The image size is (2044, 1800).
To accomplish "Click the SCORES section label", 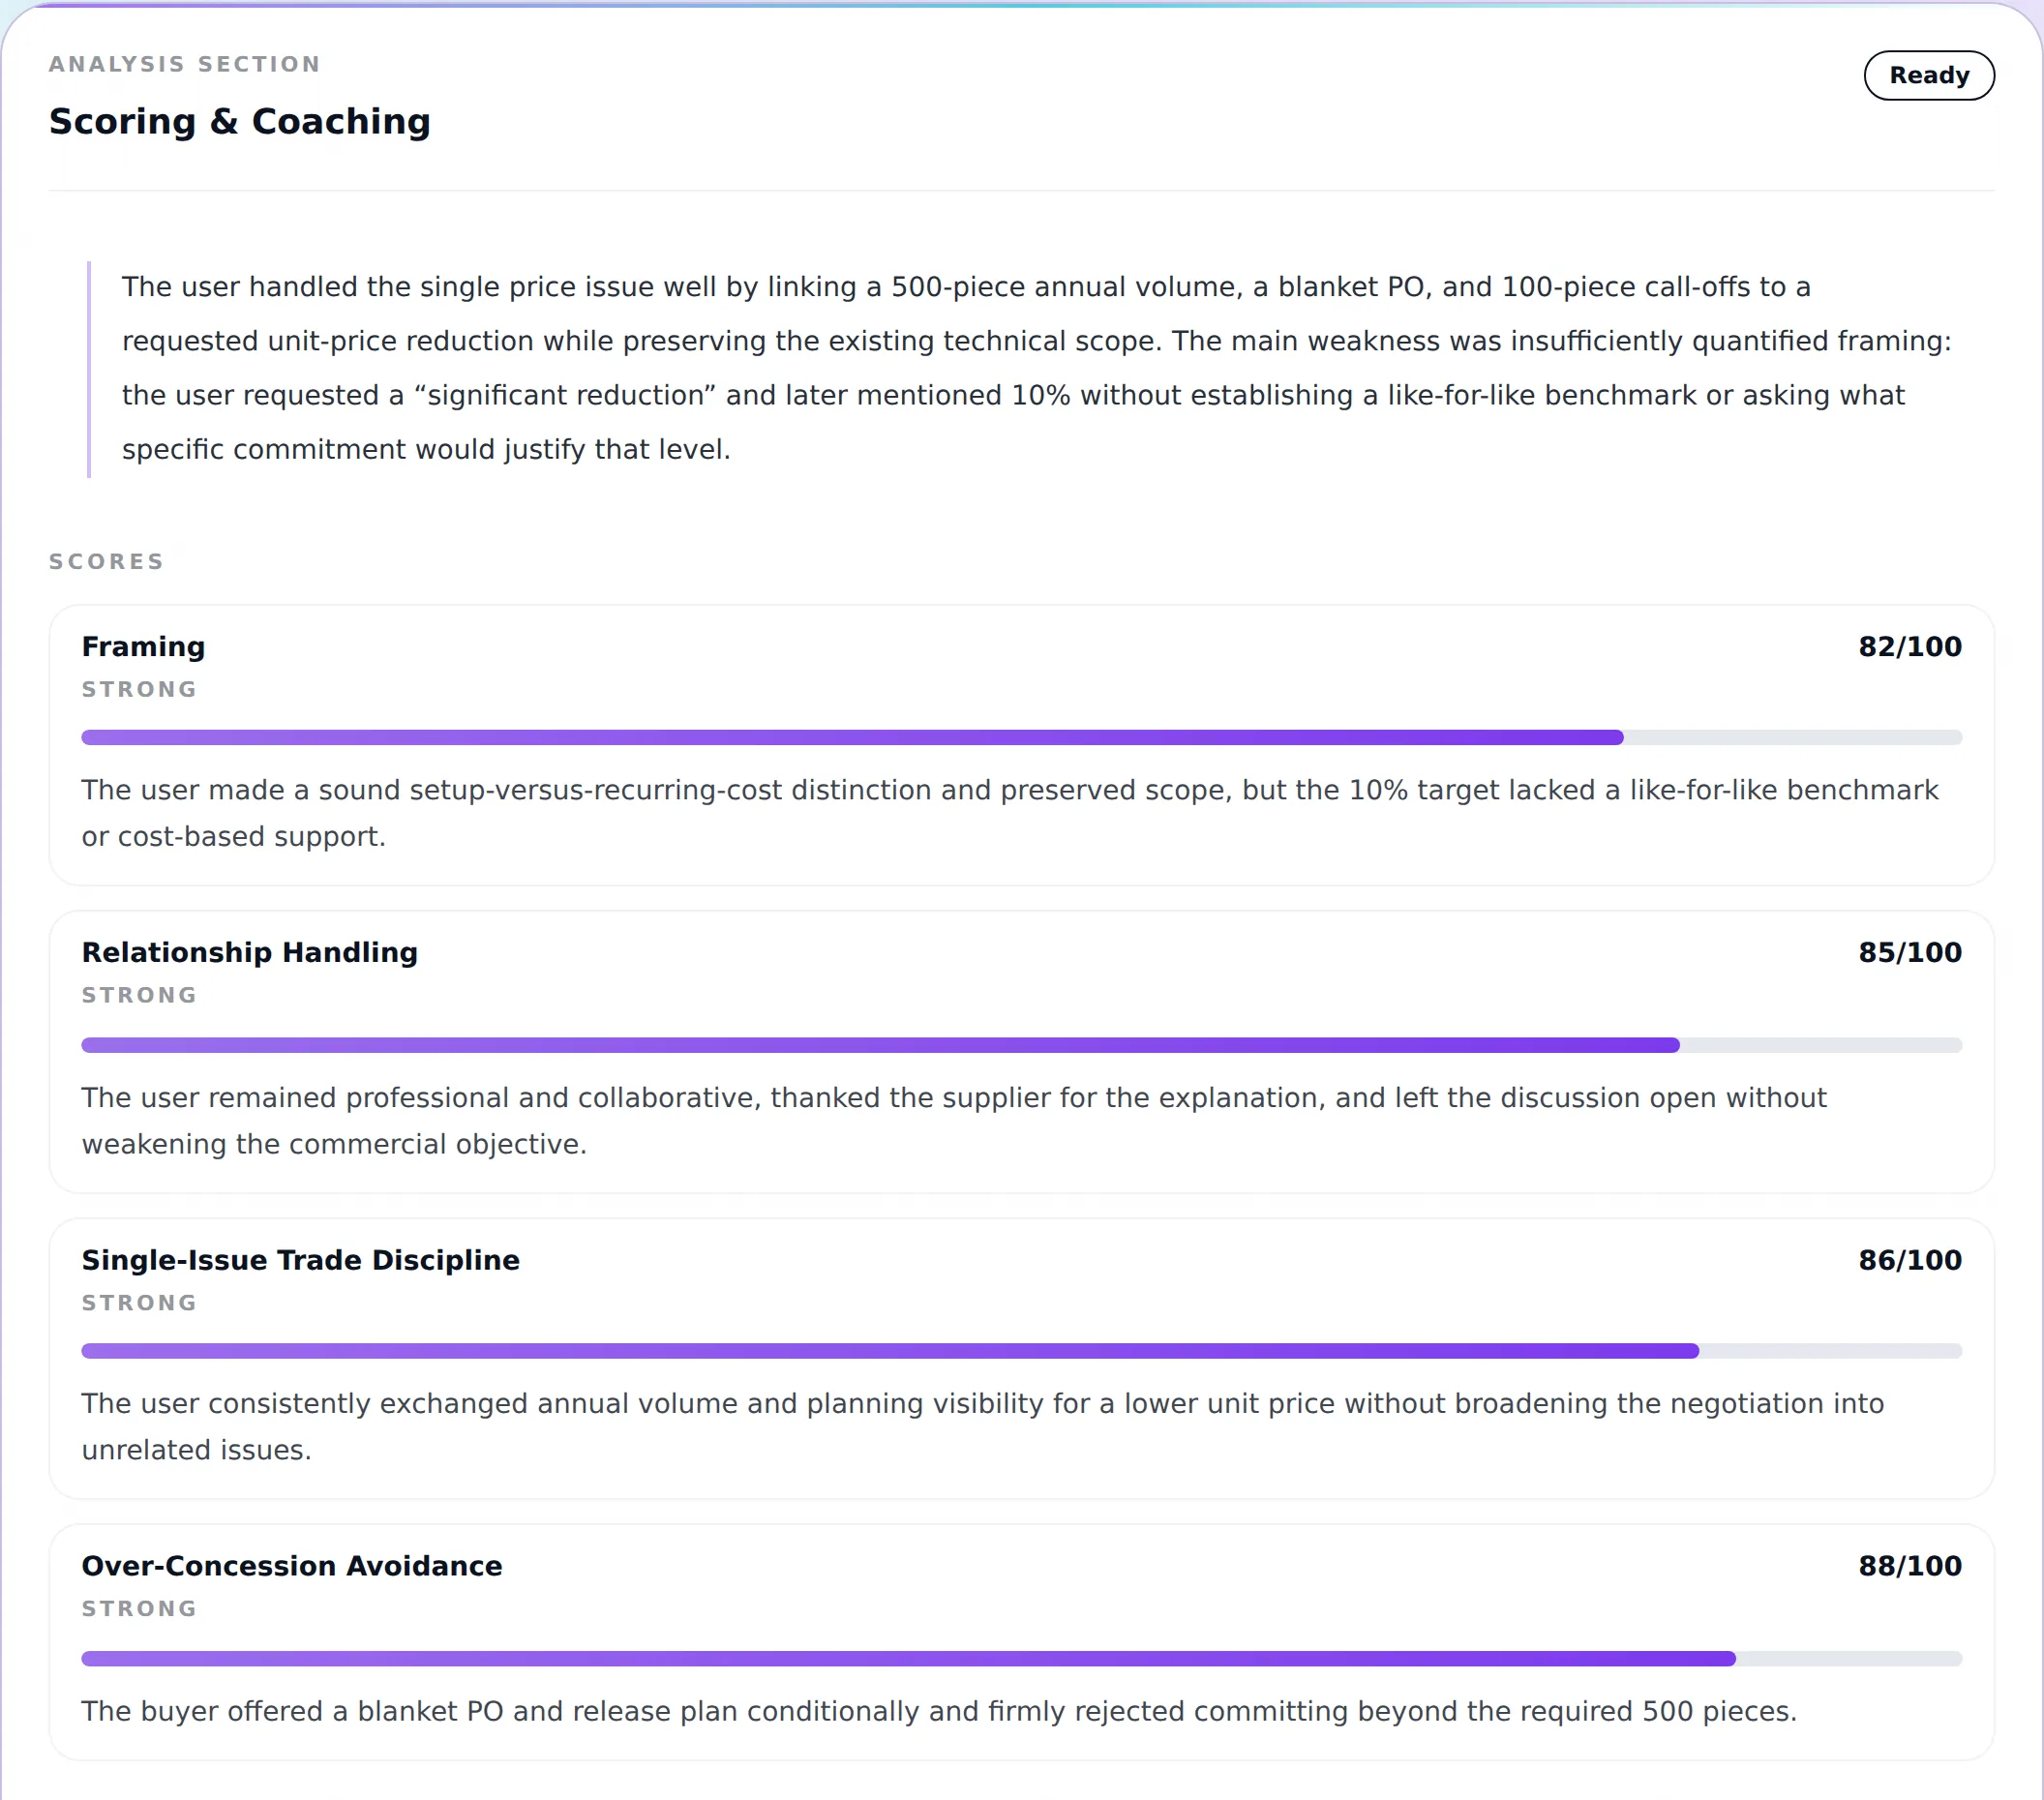I will pos(106,562).
